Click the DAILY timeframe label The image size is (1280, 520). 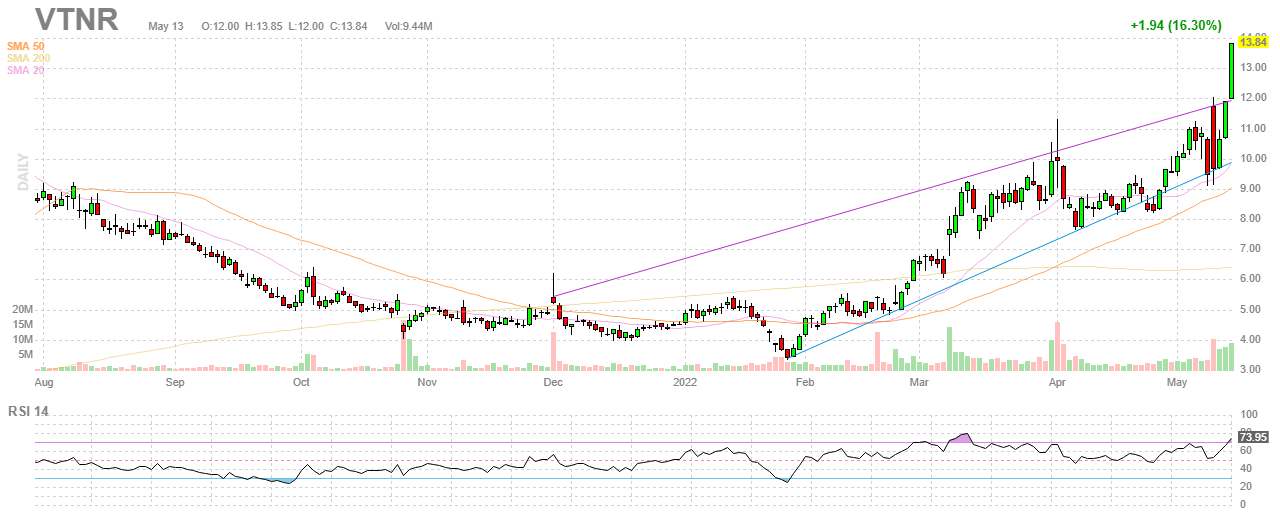click(20, 173)
